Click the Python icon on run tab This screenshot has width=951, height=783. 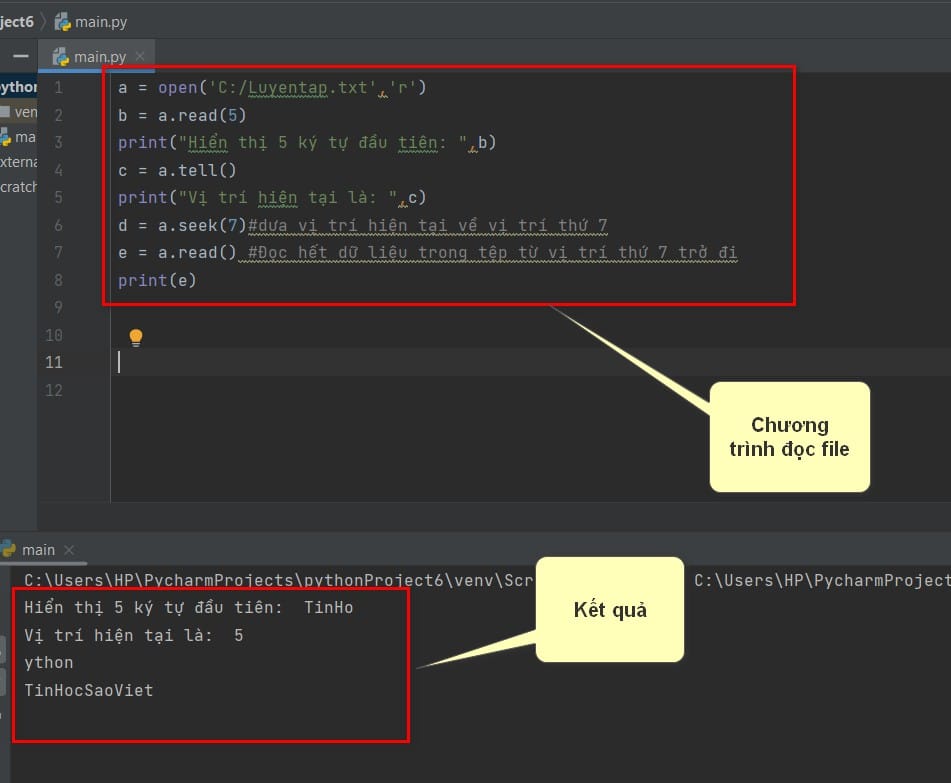(x=8, y=549)
